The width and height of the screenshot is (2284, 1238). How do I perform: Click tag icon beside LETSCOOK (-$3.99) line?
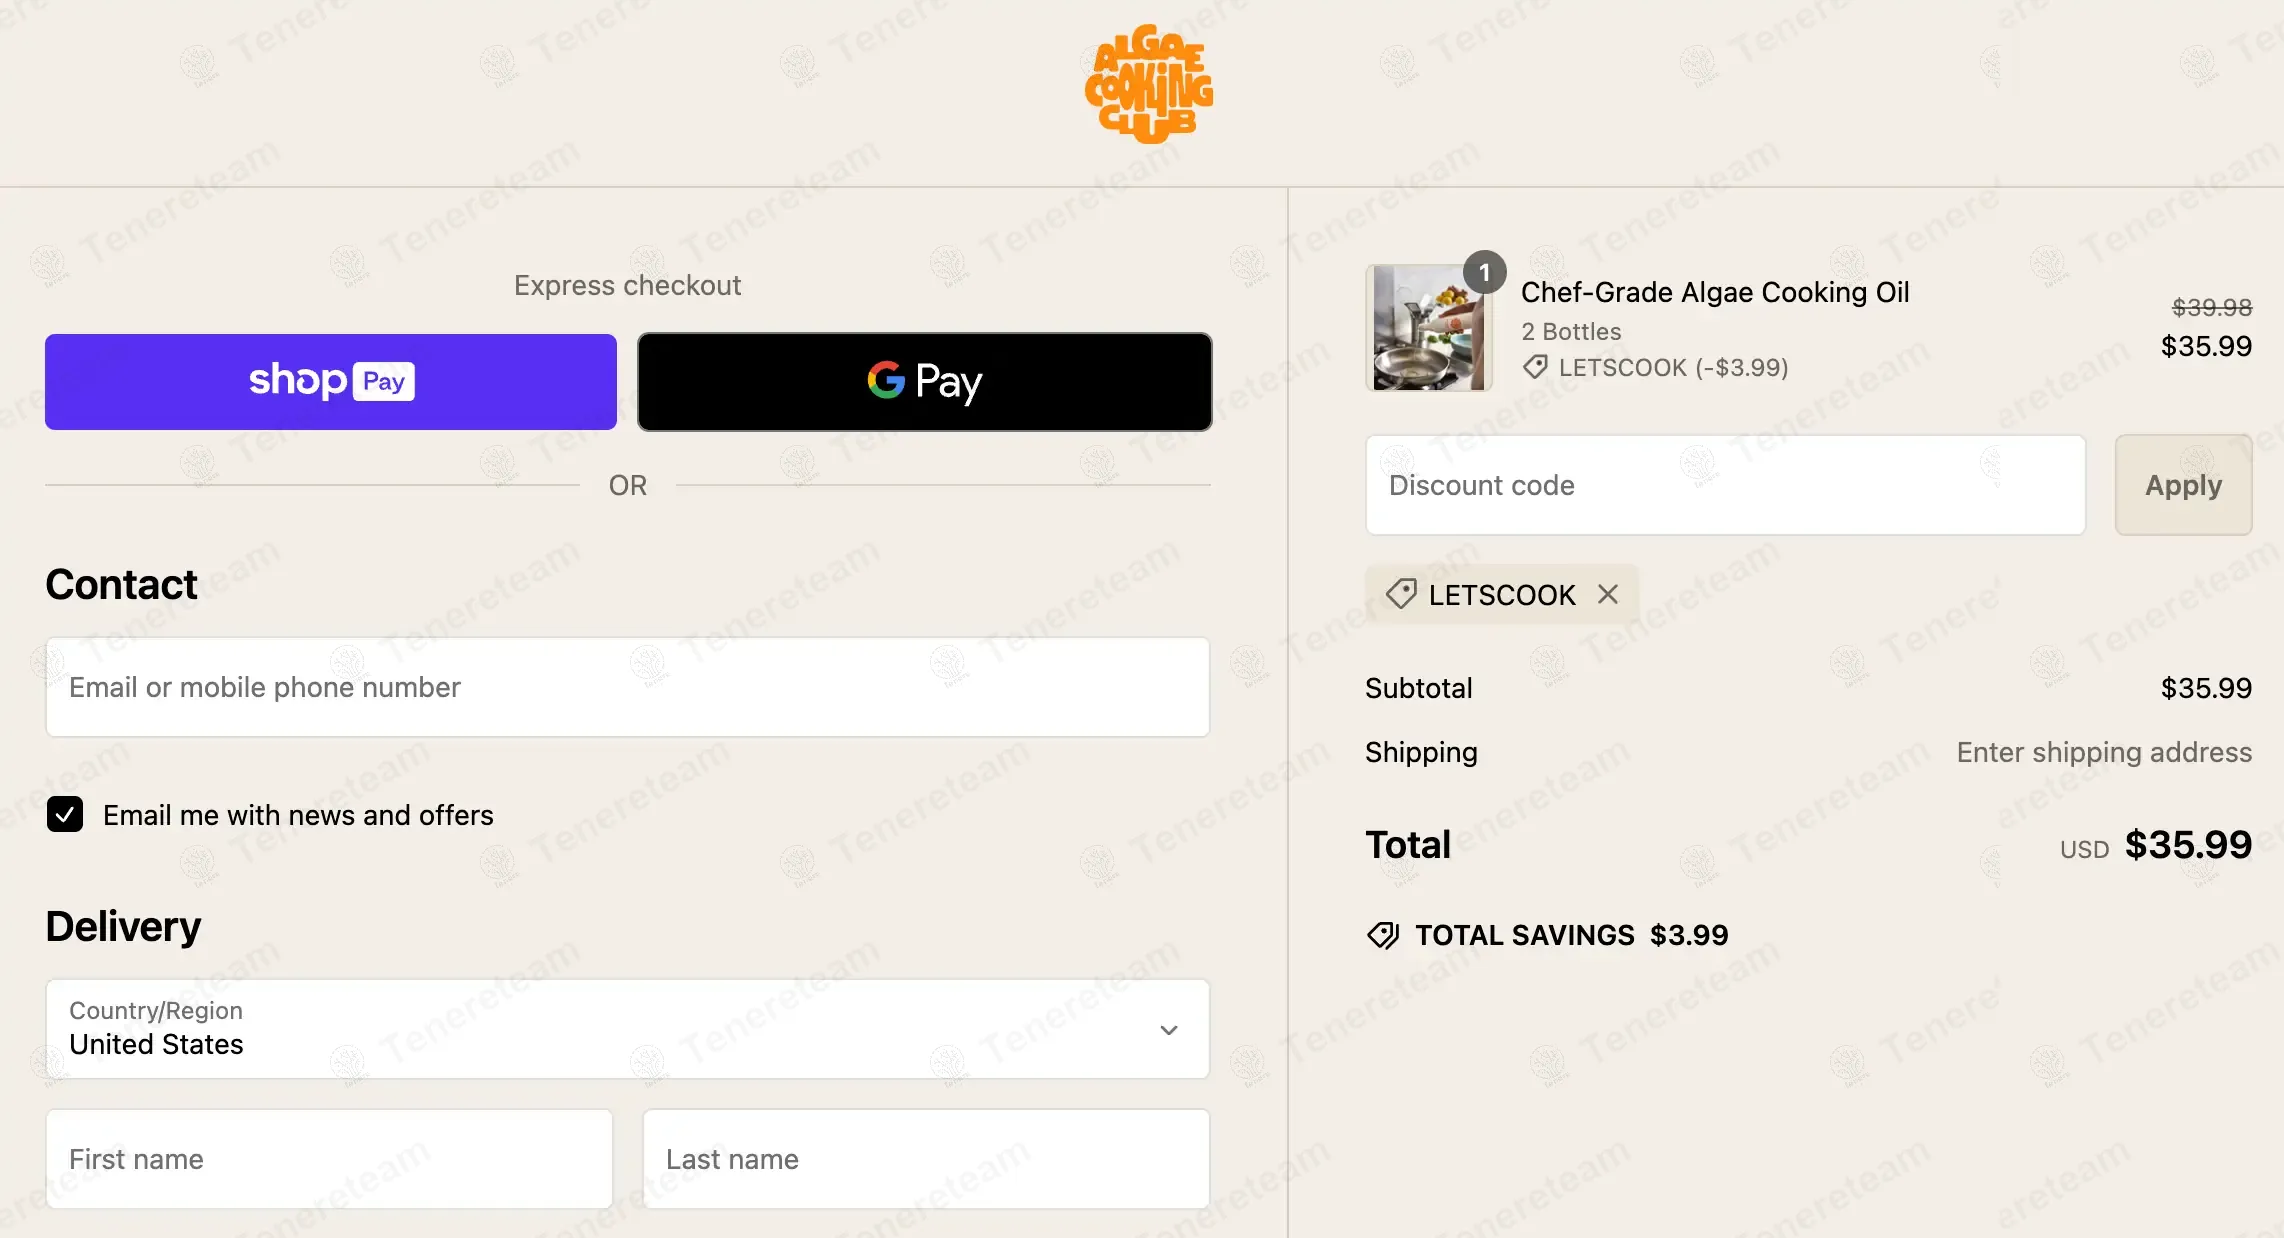(x=1535, y=367)
